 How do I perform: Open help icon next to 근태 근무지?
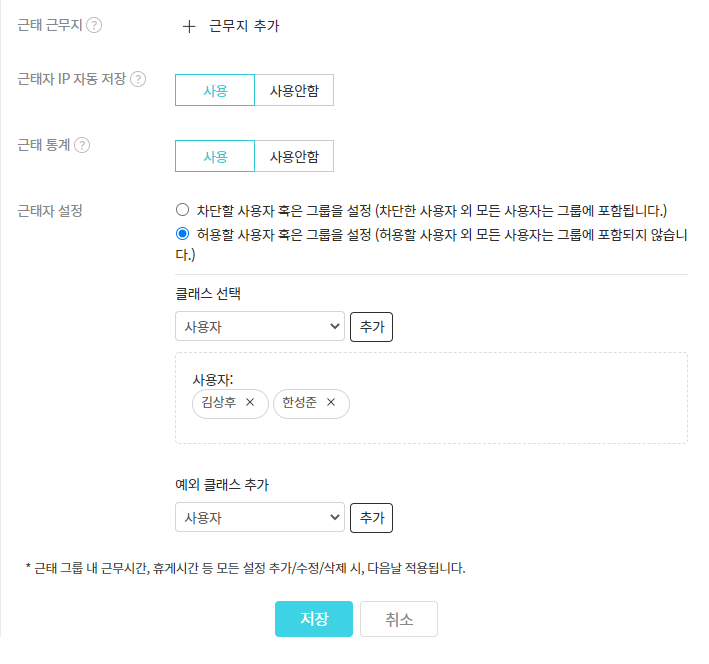(94, 26)
